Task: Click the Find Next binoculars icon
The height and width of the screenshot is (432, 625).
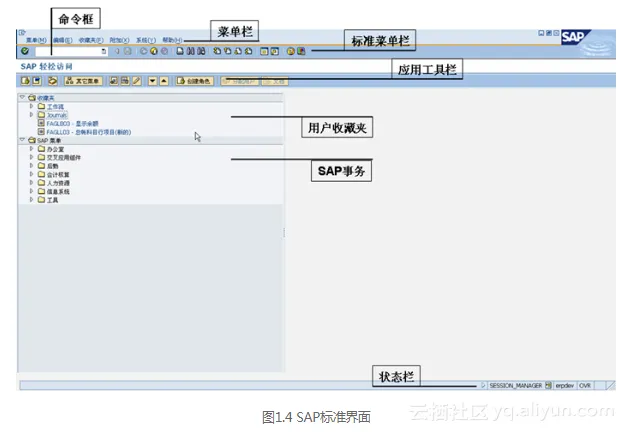Action: [201, 51]
